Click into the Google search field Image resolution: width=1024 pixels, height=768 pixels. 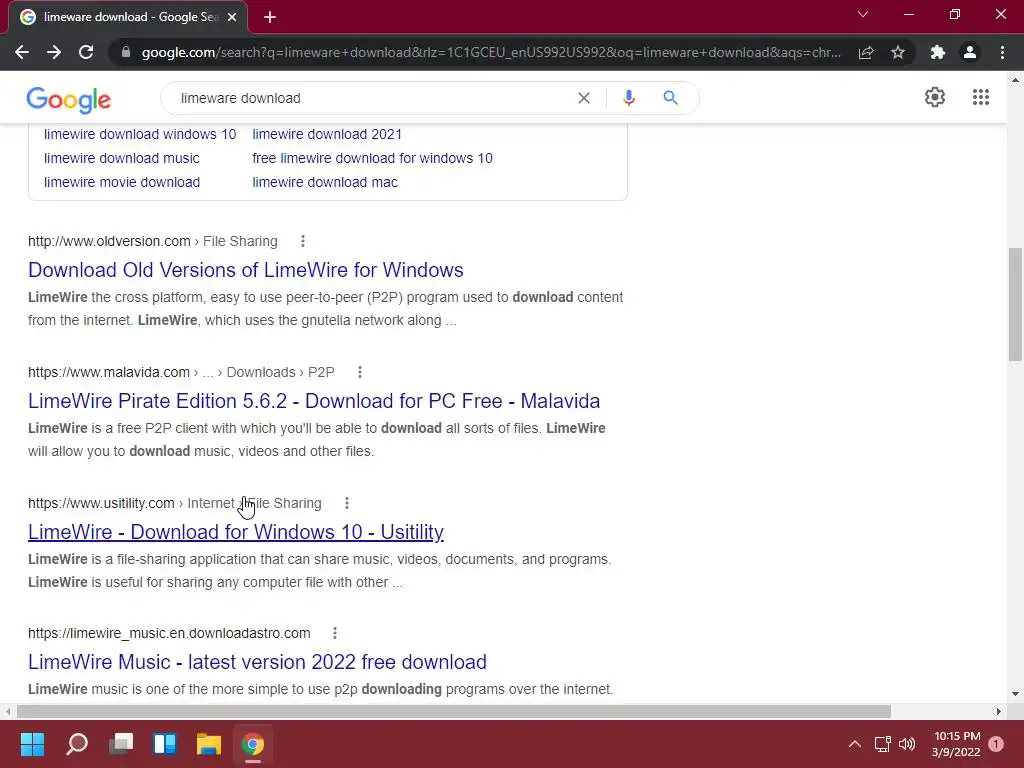(372, 98)
